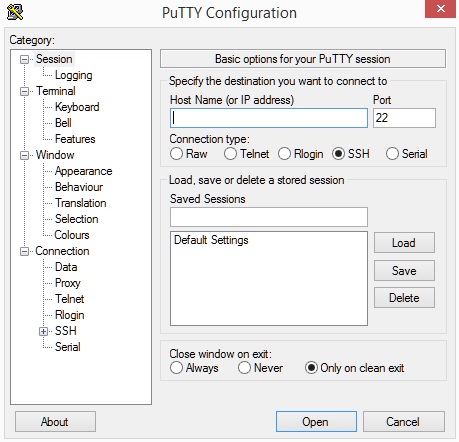Load the selected saved session
The width and height of the screenshot is (459, 442).
tap(404, 243)
